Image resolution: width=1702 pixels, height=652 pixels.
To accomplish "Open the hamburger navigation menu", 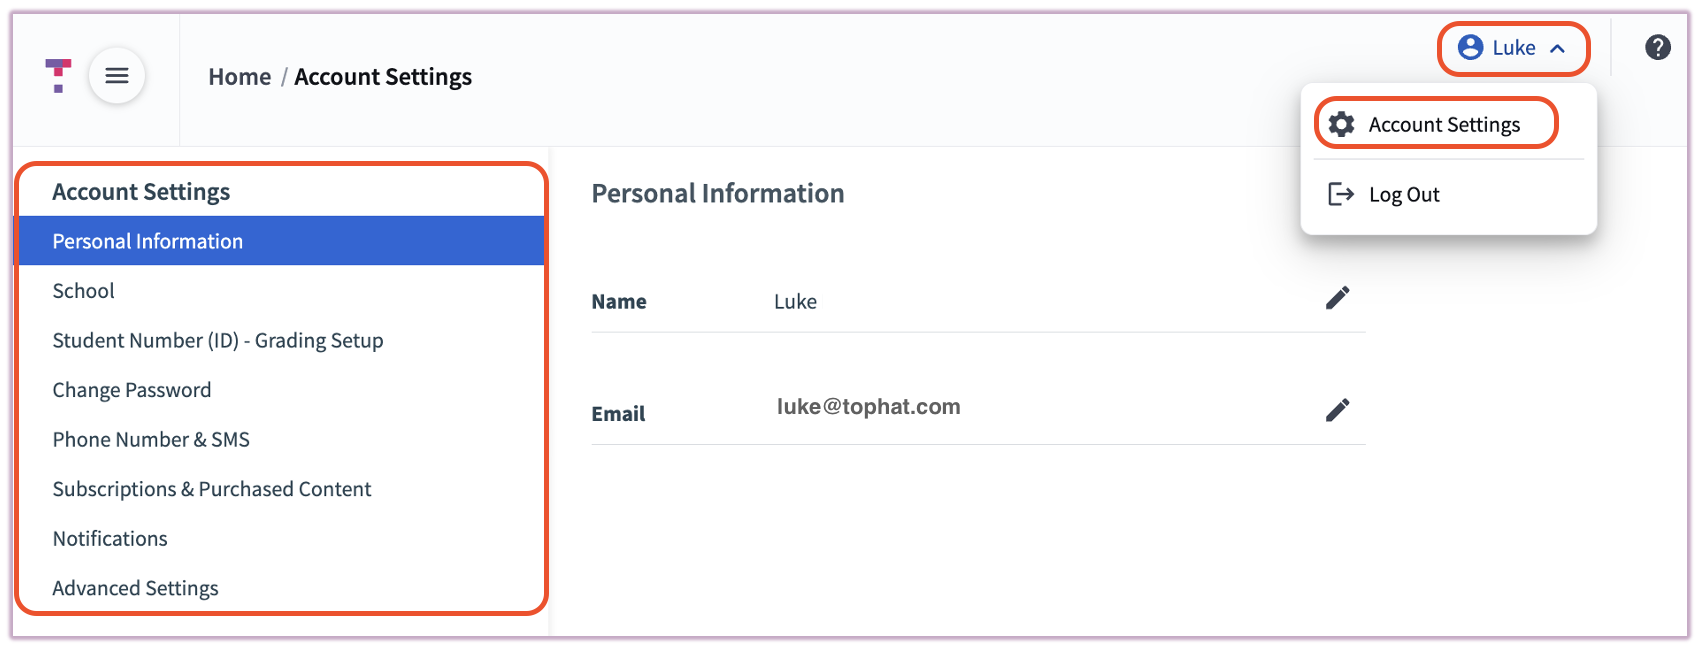I will click(117, 75).
